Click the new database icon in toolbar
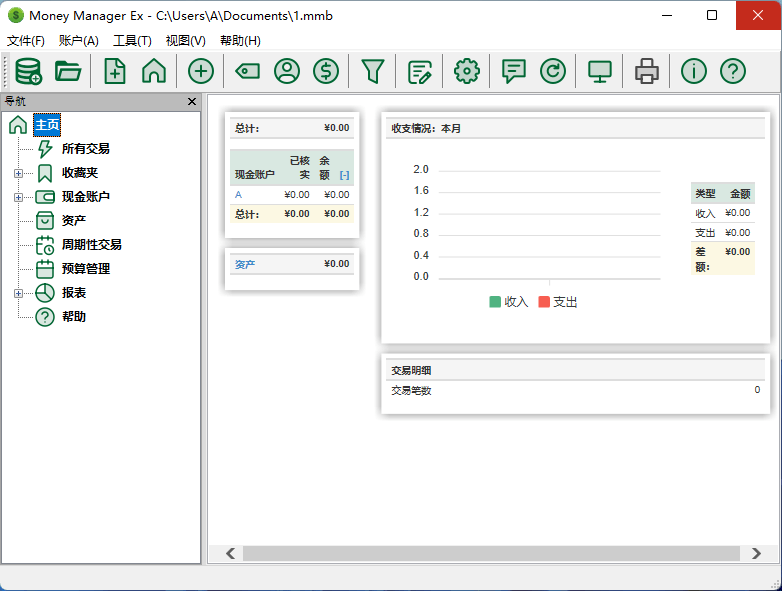The width and height of the screenshot is (782, 591). (x=28, y=71)
